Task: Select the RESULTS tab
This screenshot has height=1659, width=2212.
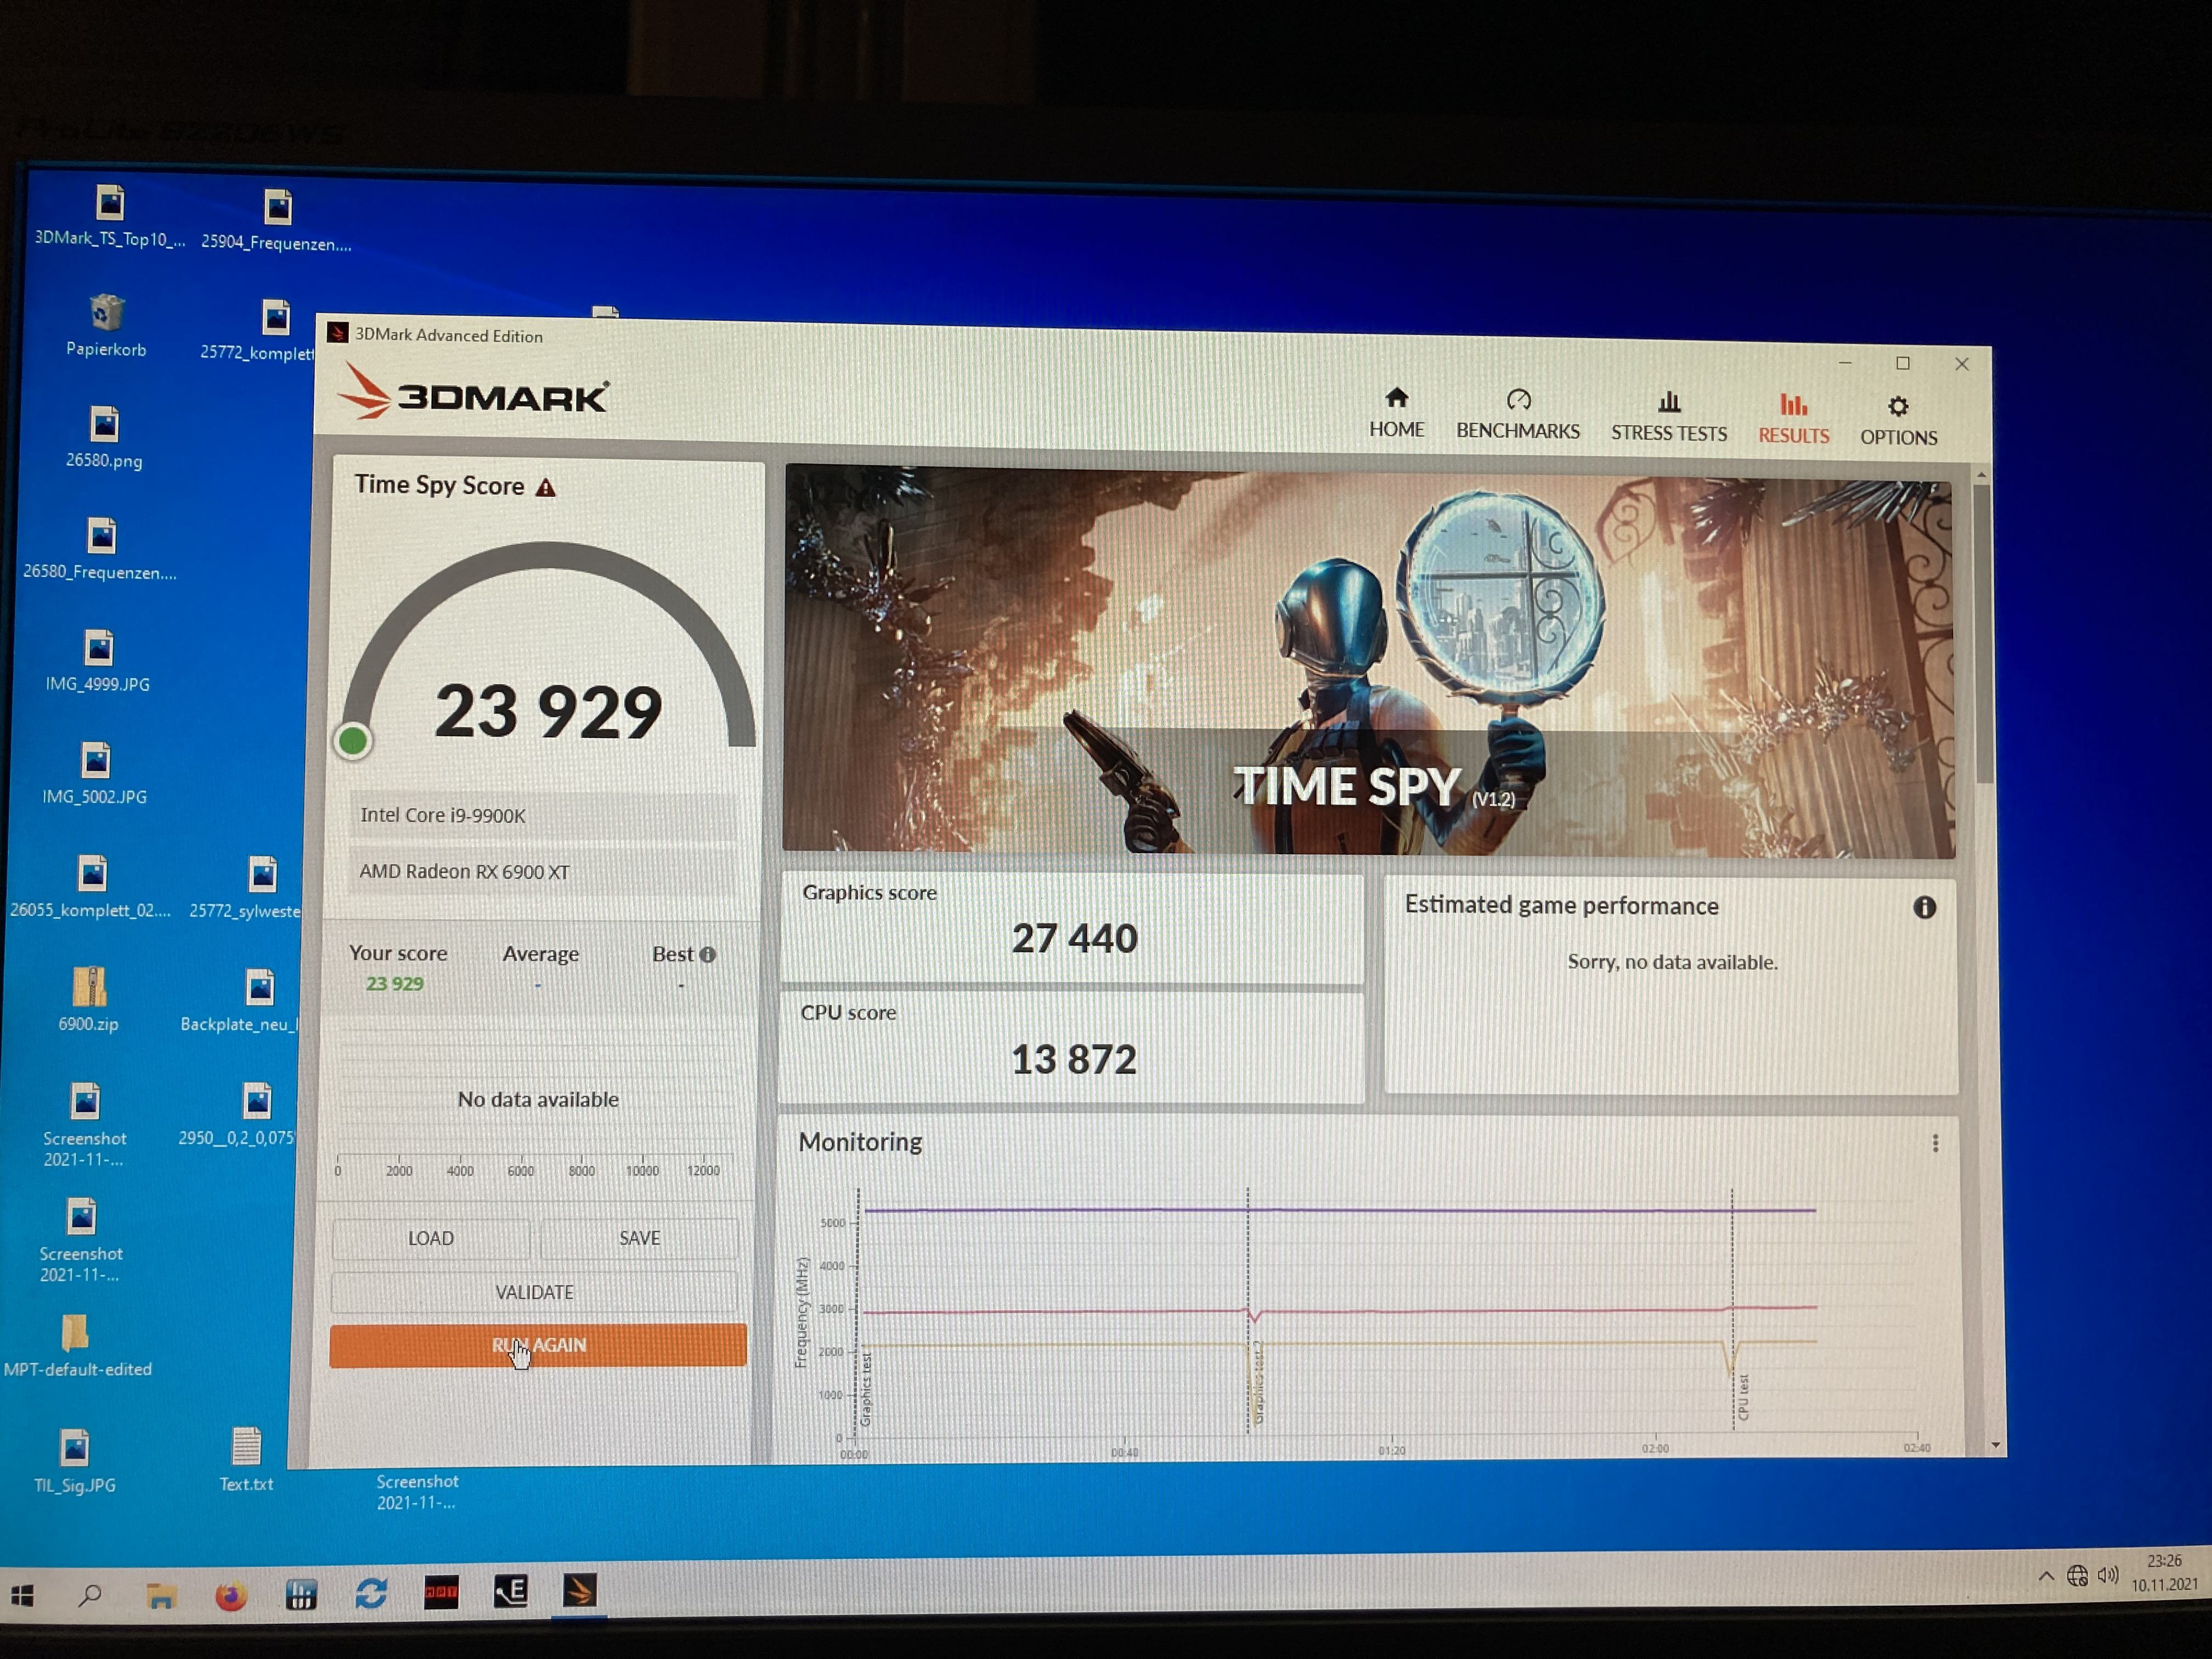Action: [x=1793, y=419]
